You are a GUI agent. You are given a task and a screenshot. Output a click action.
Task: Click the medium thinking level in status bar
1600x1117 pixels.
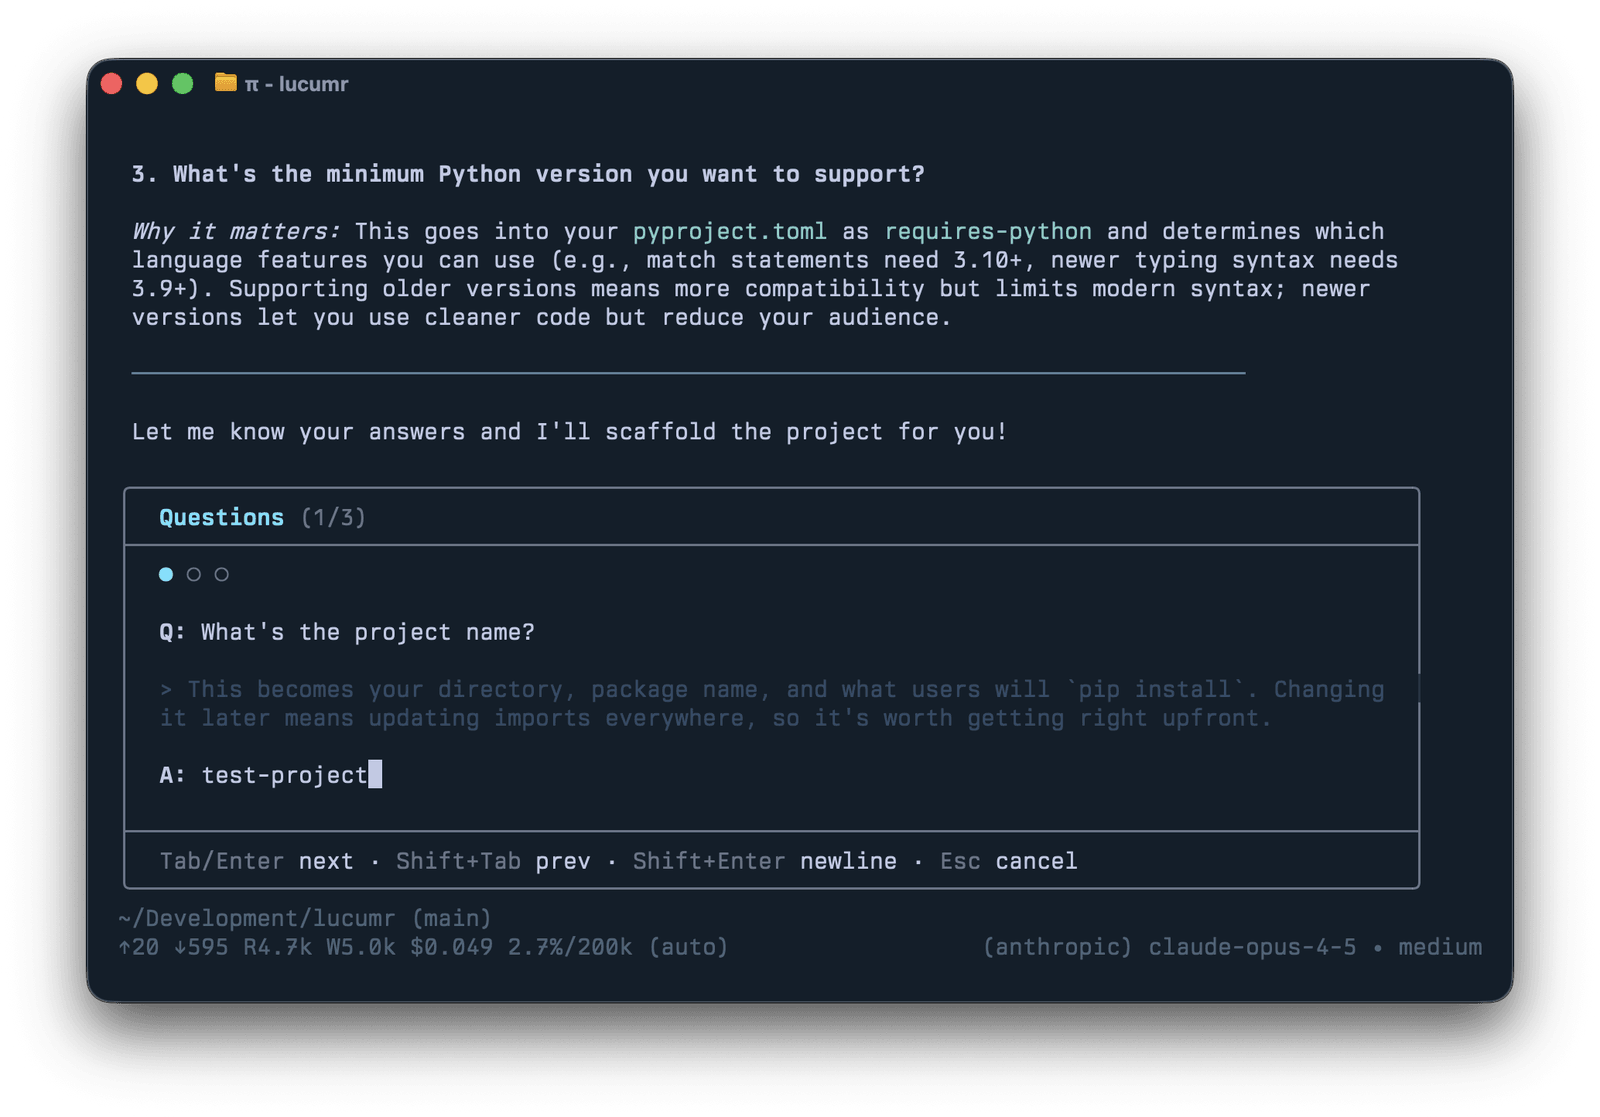1440,947
